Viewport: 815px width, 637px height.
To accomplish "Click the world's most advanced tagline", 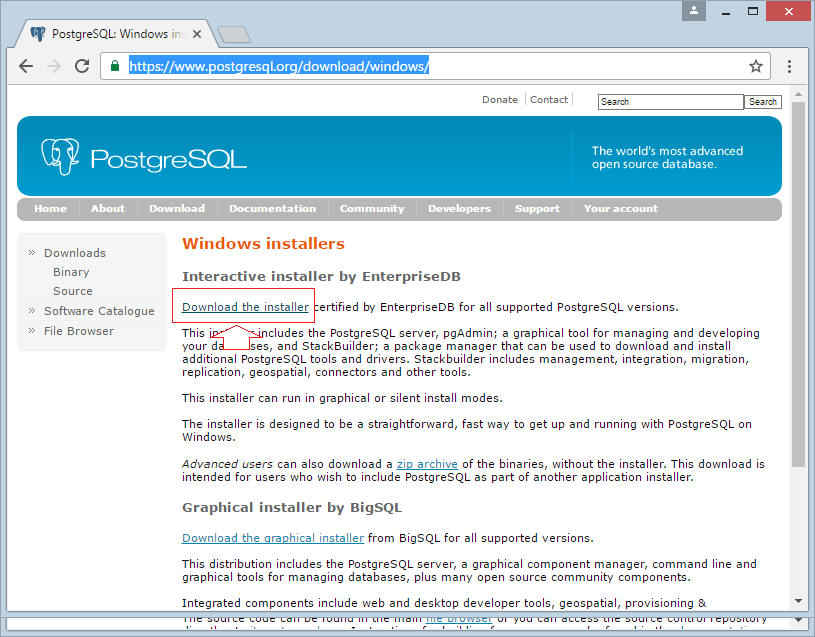I will pos(667,157).
